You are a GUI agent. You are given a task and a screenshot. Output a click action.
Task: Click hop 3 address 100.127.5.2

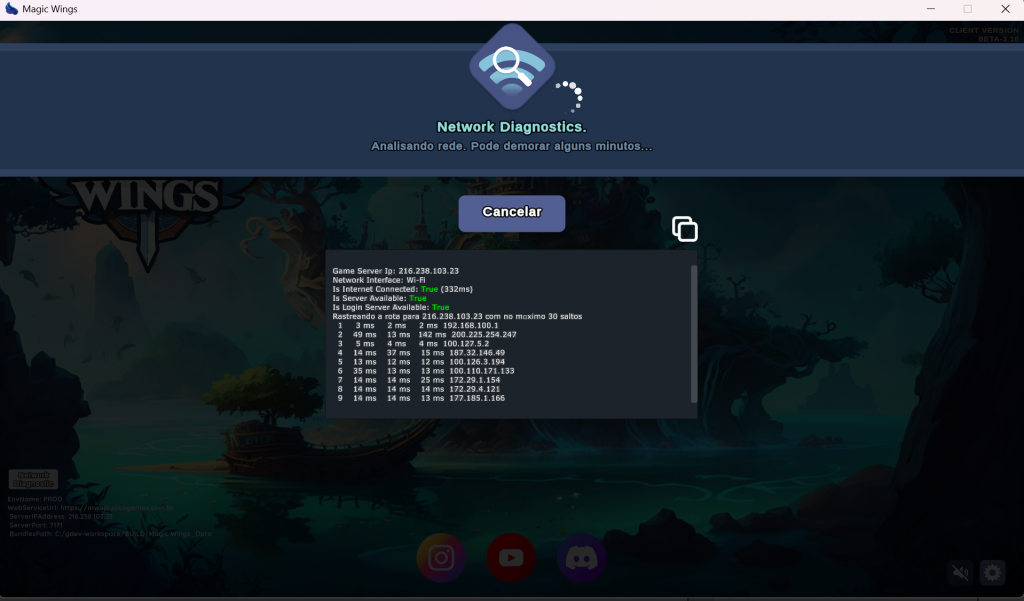pos(466,344)
